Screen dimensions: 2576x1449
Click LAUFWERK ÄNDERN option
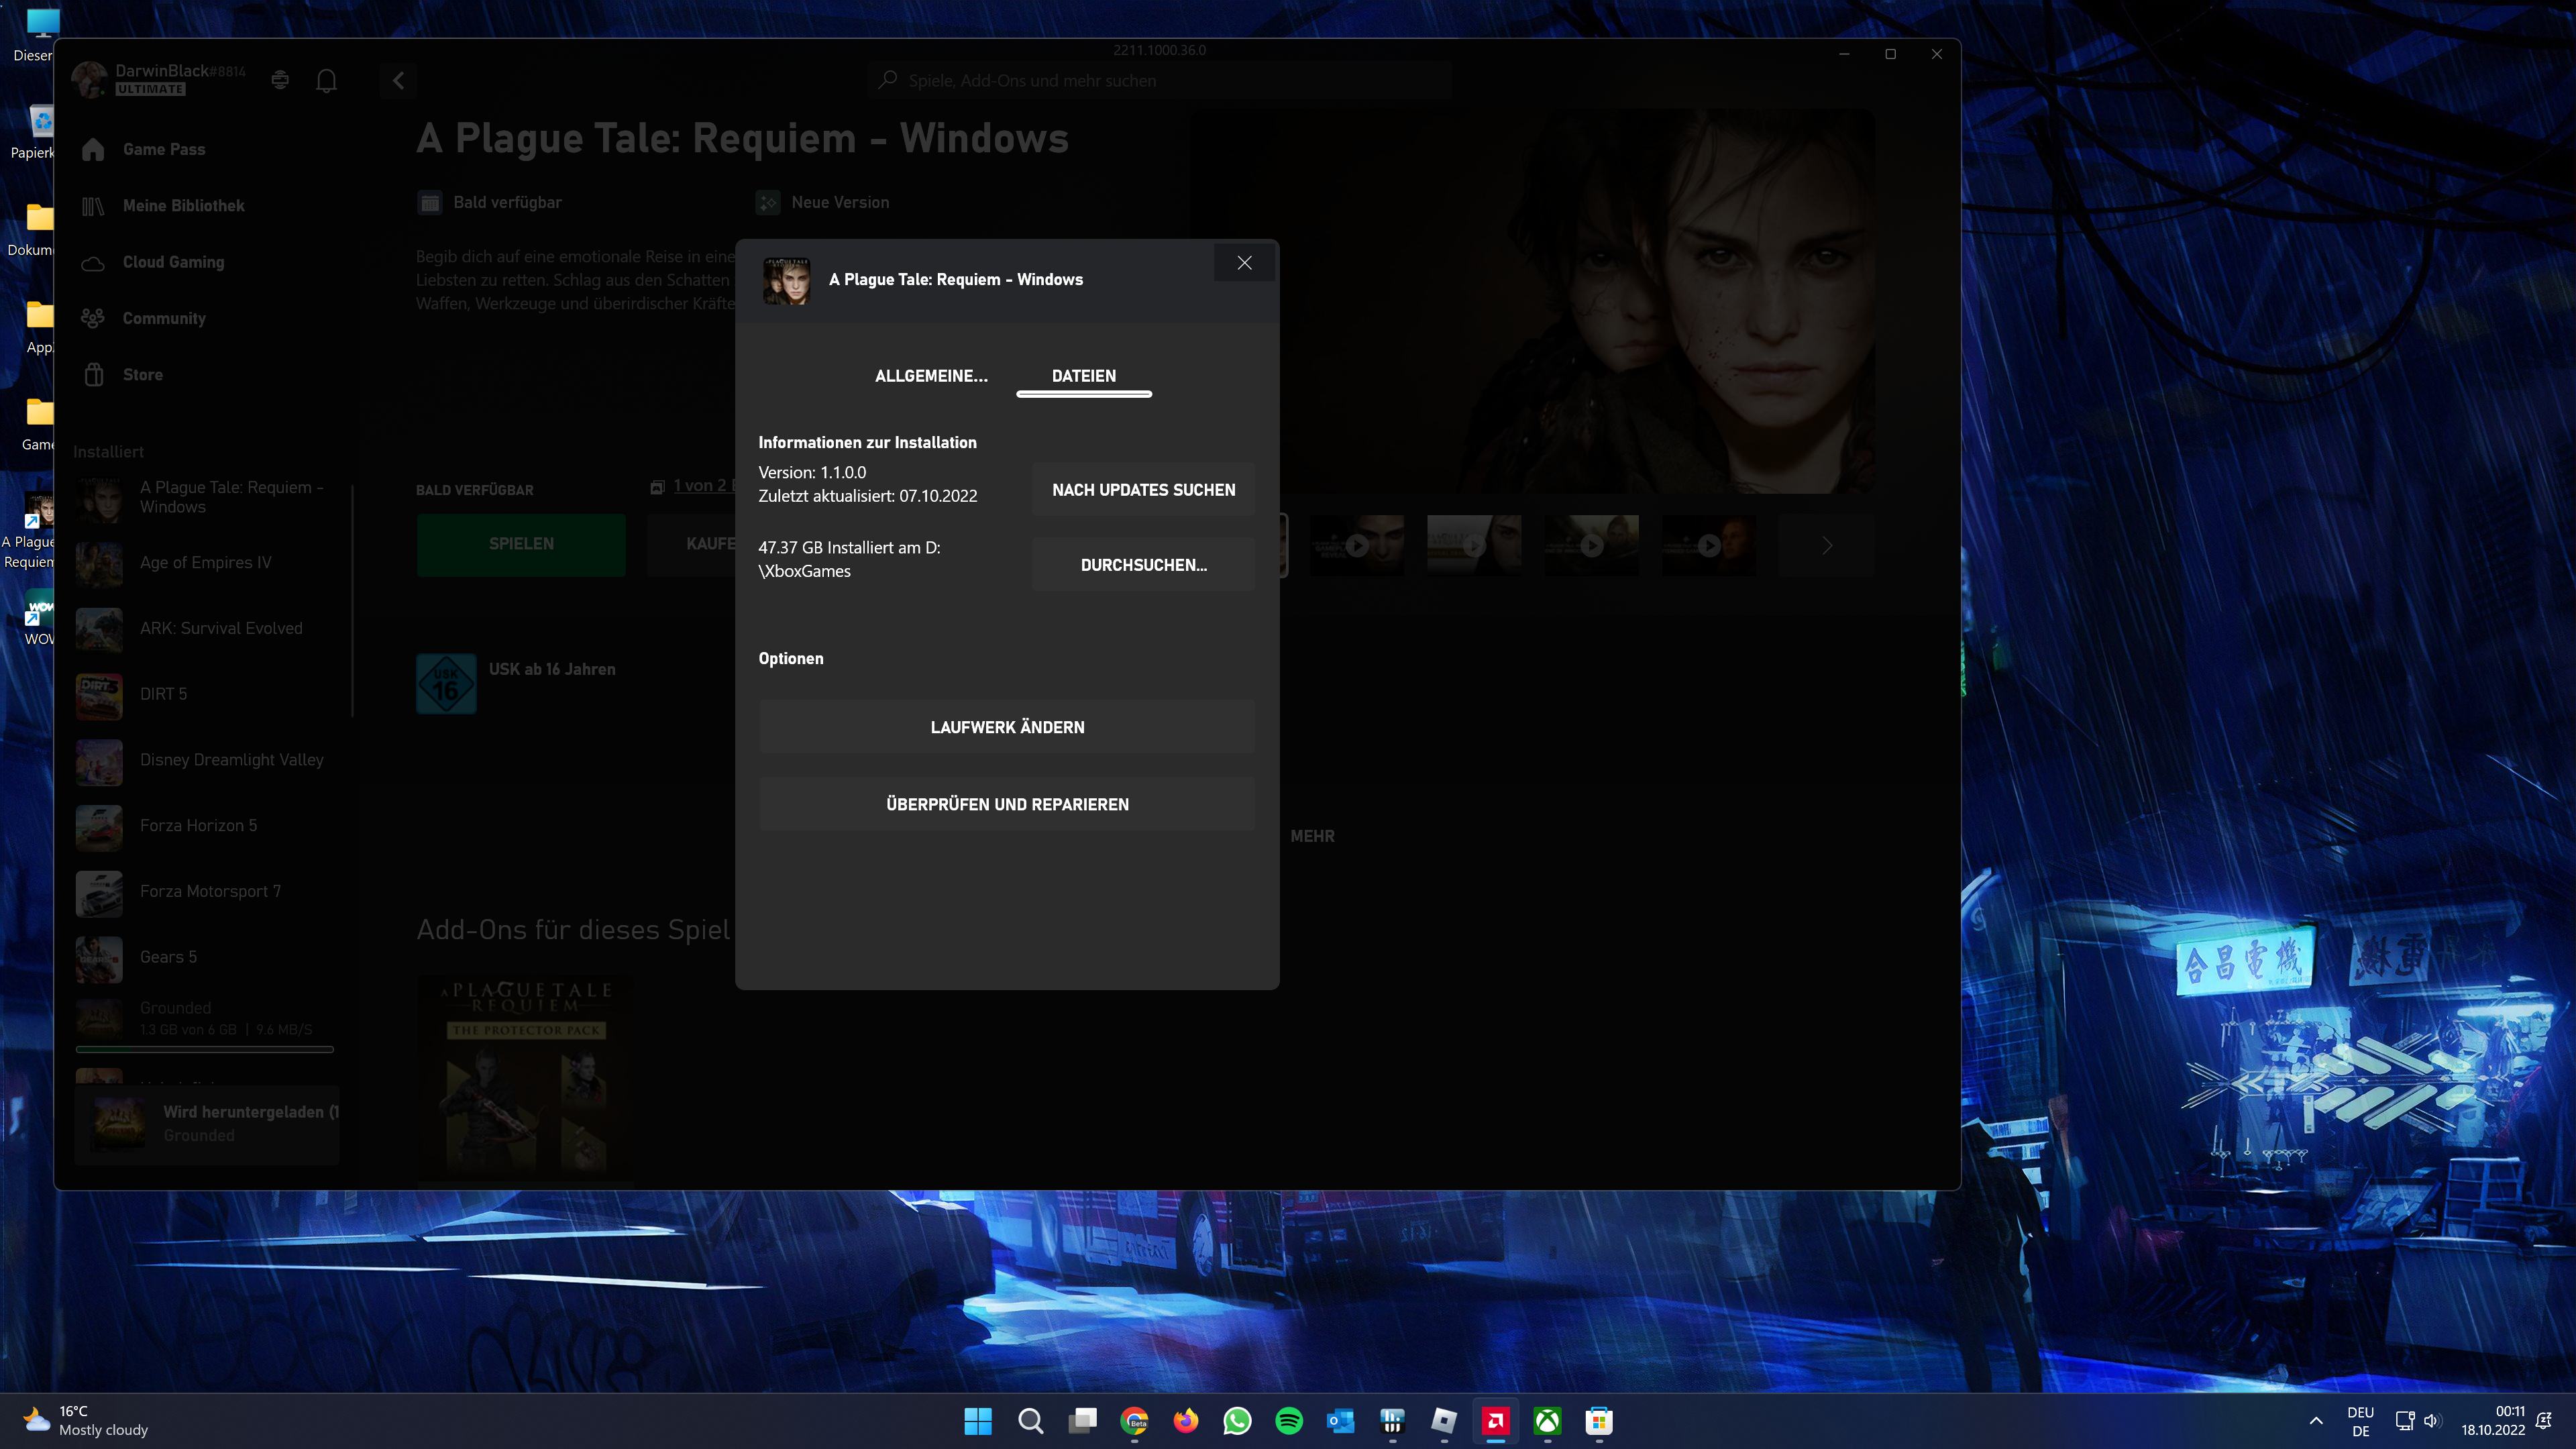pos(1007,727)
